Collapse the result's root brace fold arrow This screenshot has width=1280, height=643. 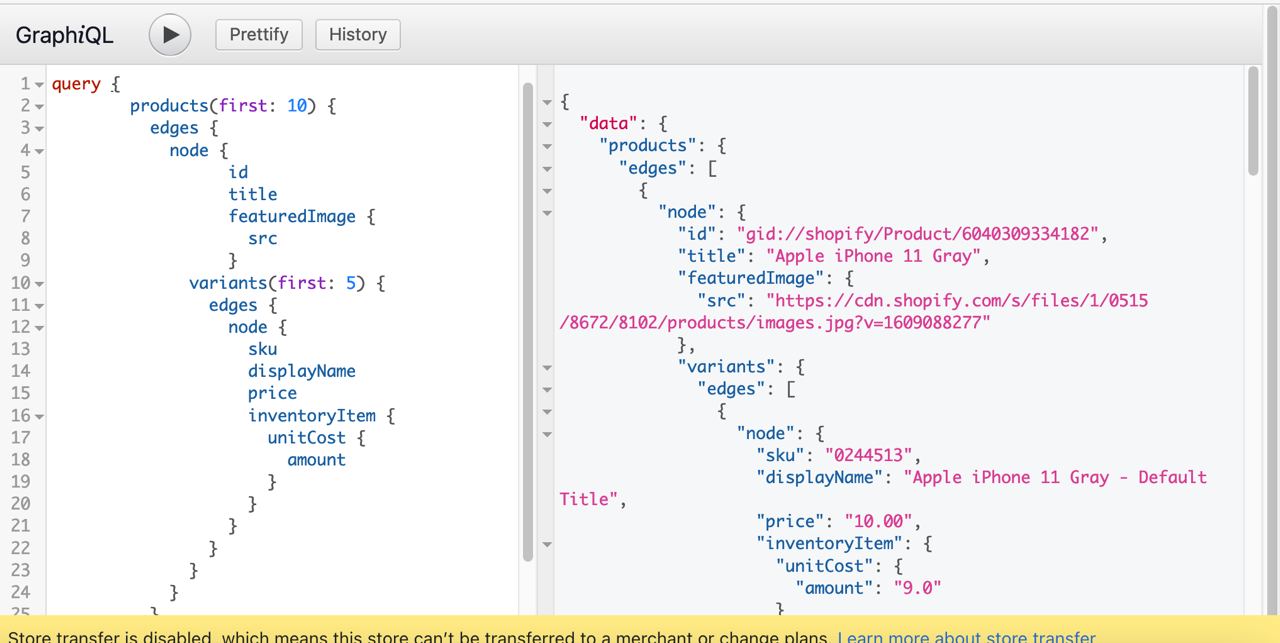tap(547, 102)
